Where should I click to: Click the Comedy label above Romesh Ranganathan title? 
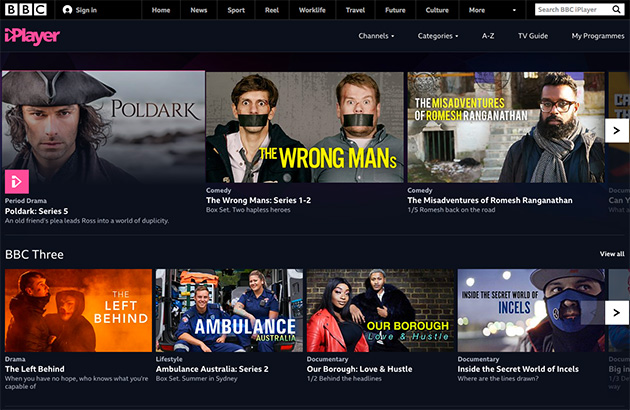tap(420, 190)
